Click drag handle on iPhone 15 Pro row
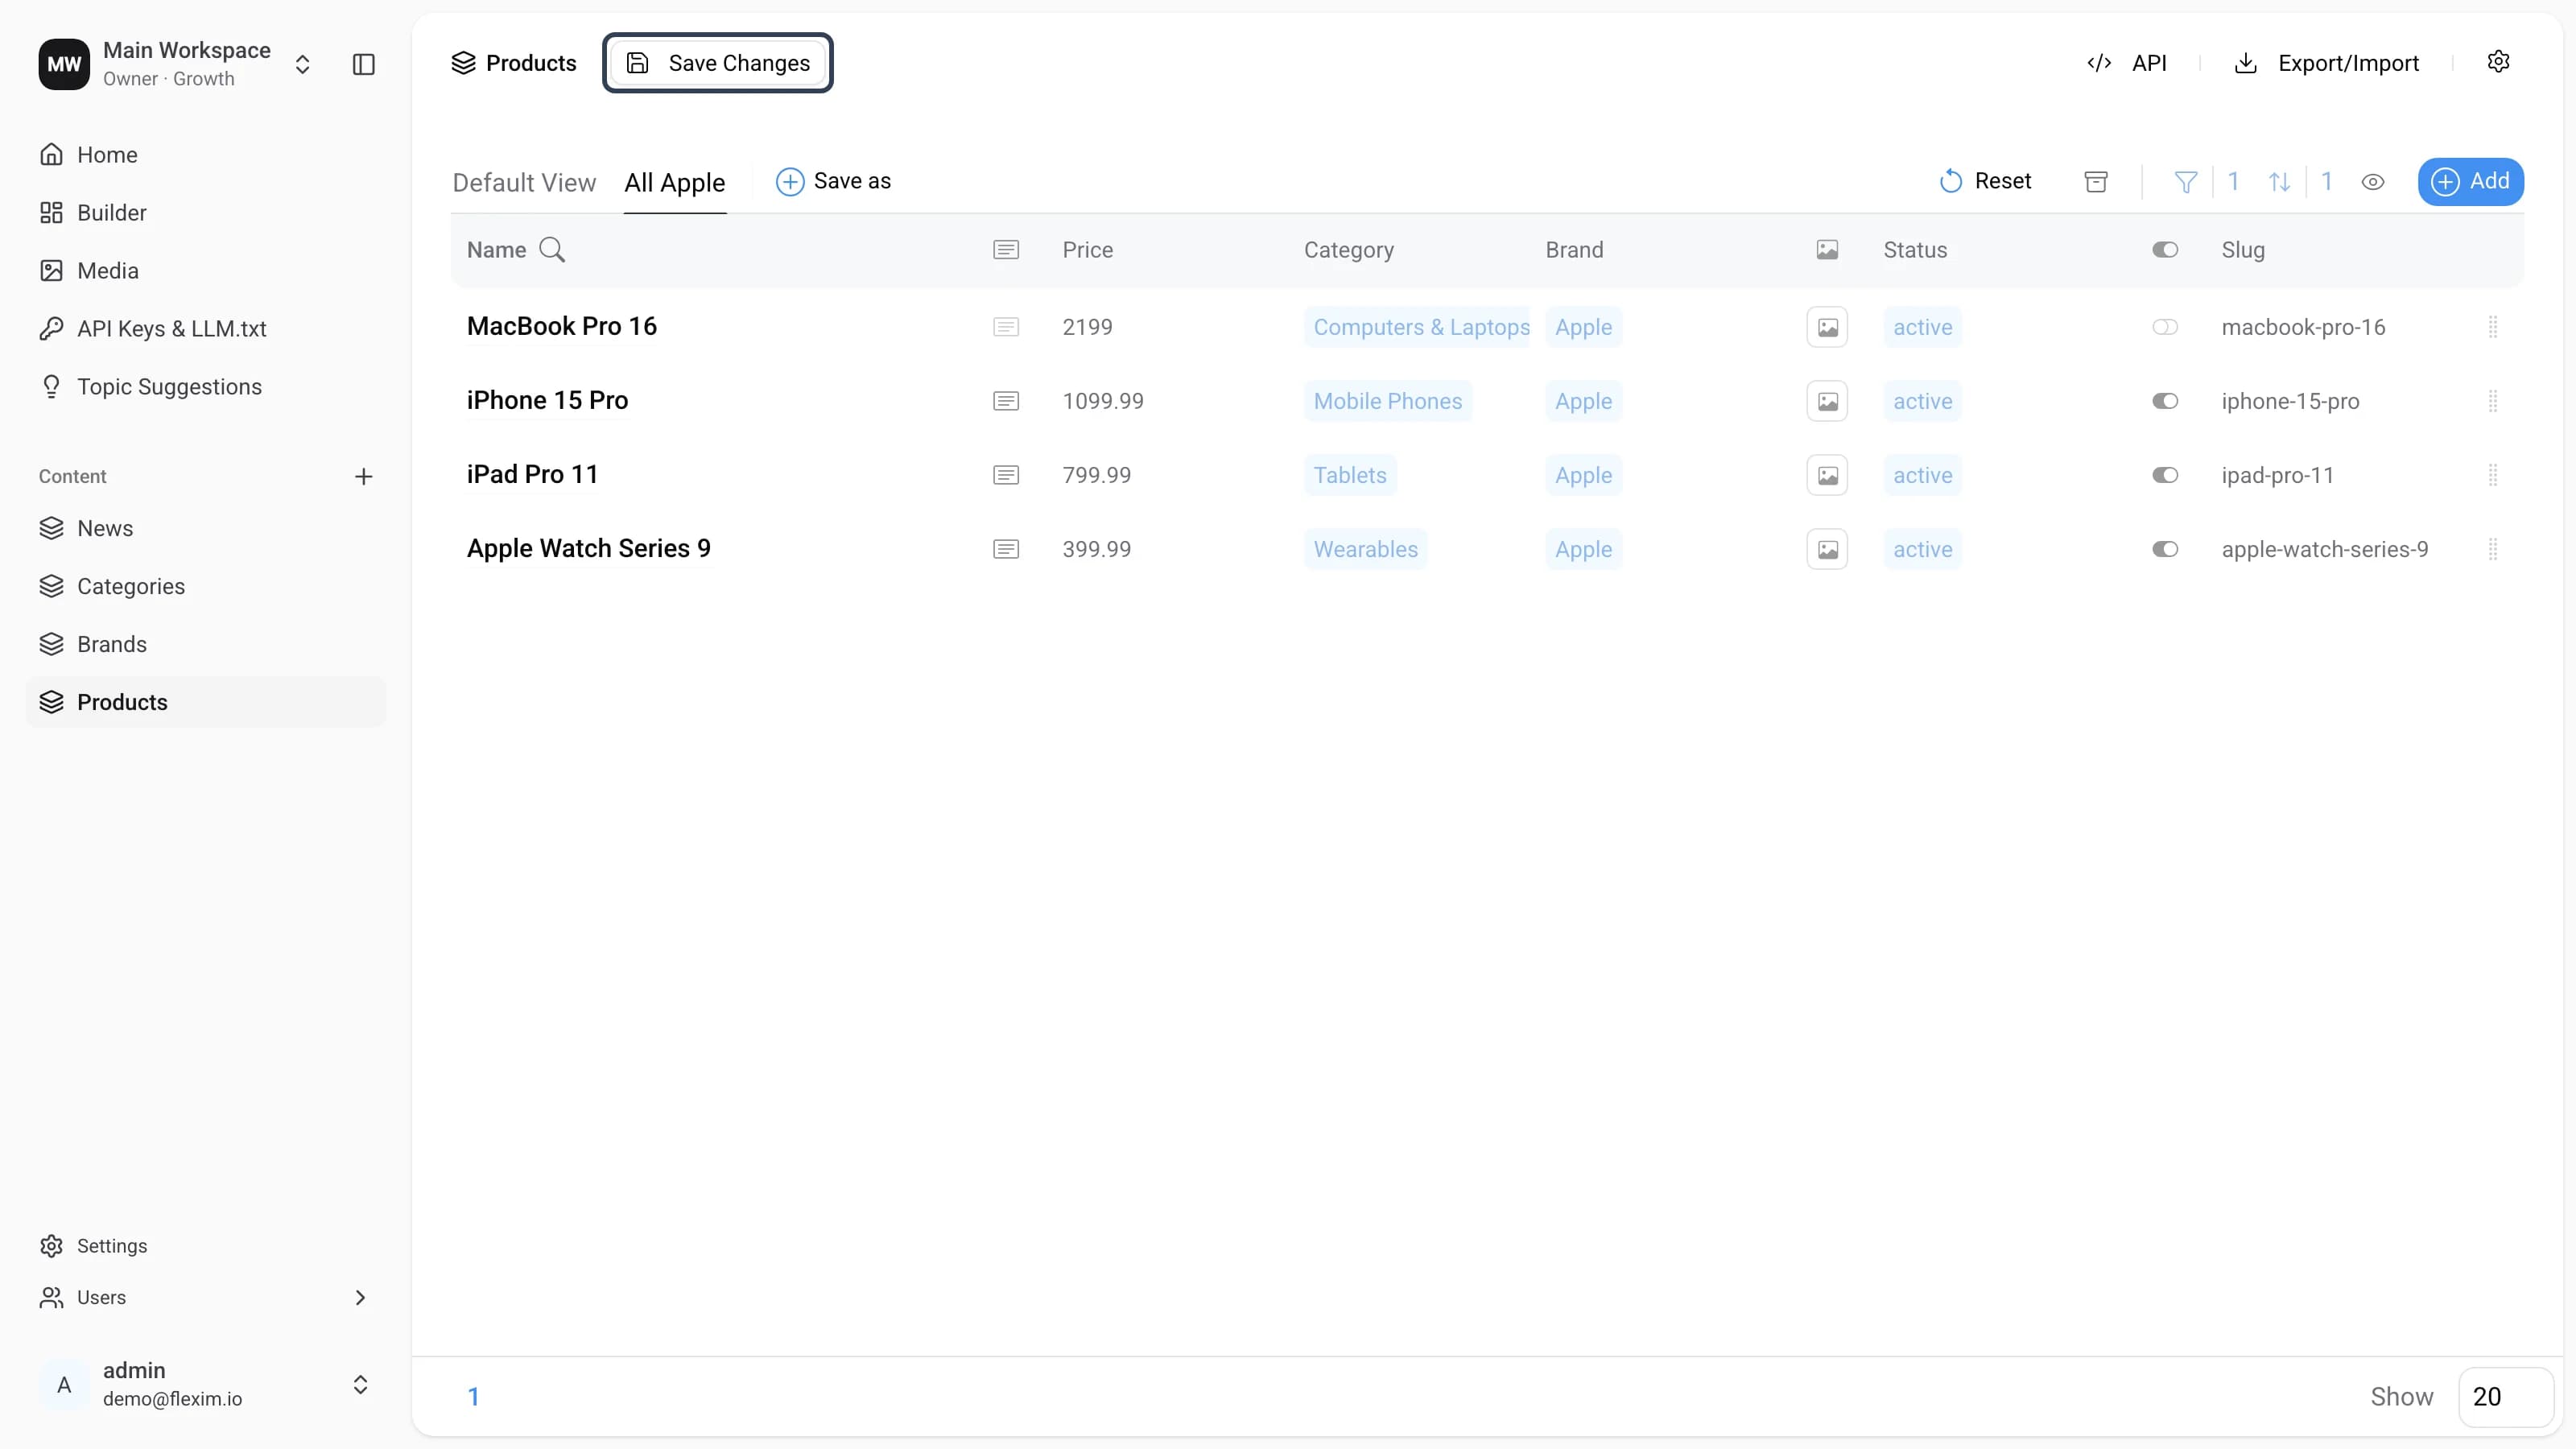Viewport: 2576px width, 1449px height. click(x=2493, y=401)
